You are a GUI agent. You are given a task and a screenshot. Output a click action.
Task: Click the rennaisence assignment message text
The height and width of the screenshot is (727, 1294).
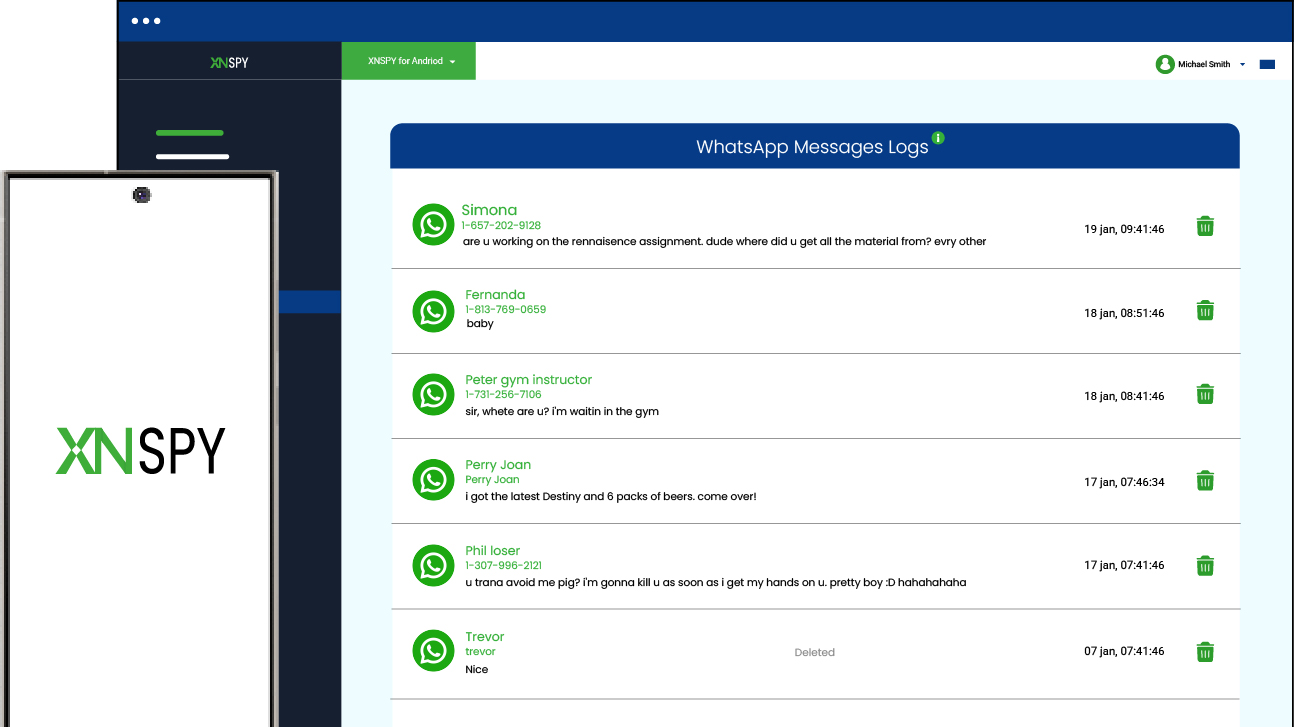(725, 242)
